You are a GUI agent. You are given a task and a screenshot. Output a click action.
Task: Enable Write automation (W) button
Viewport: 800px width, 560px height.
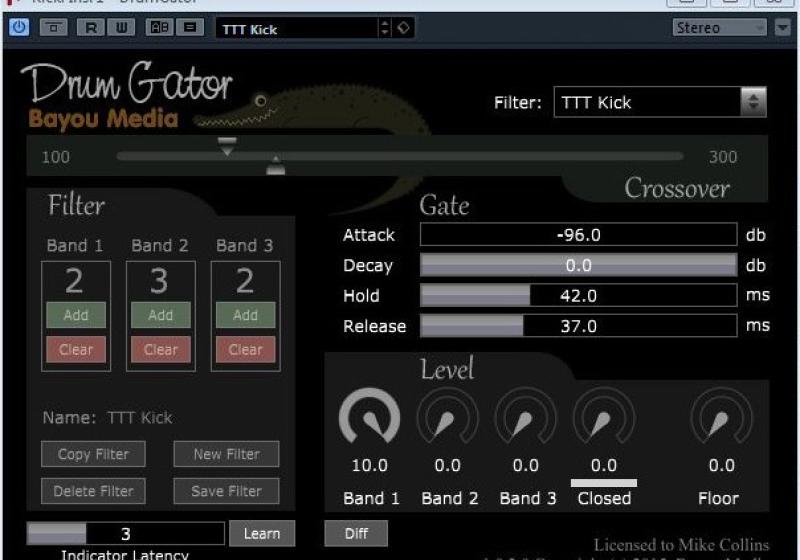120,28
